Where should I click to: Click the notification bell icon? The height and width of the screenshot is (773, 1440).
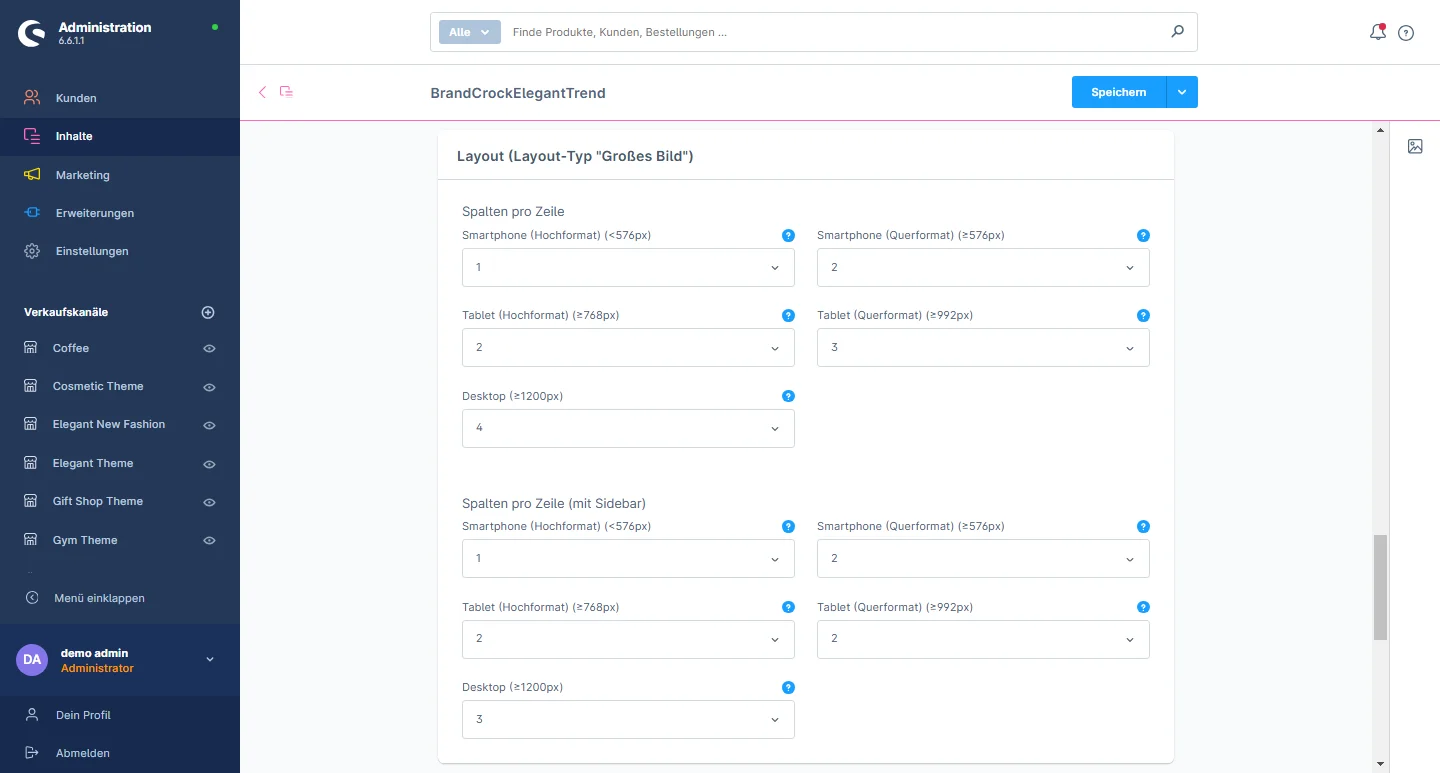(1377, 32)
